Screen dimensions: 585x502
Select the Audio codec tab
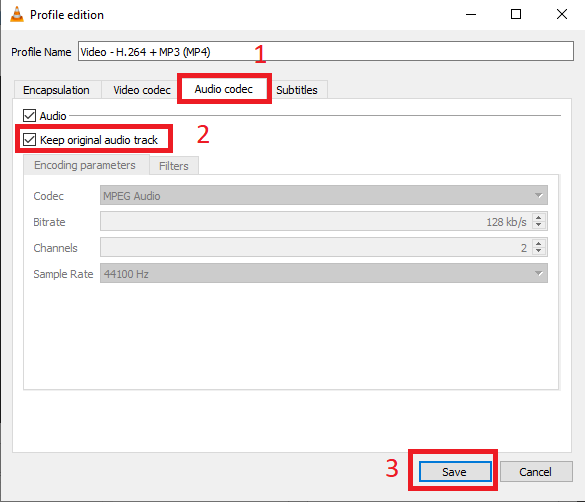[224, 89]
